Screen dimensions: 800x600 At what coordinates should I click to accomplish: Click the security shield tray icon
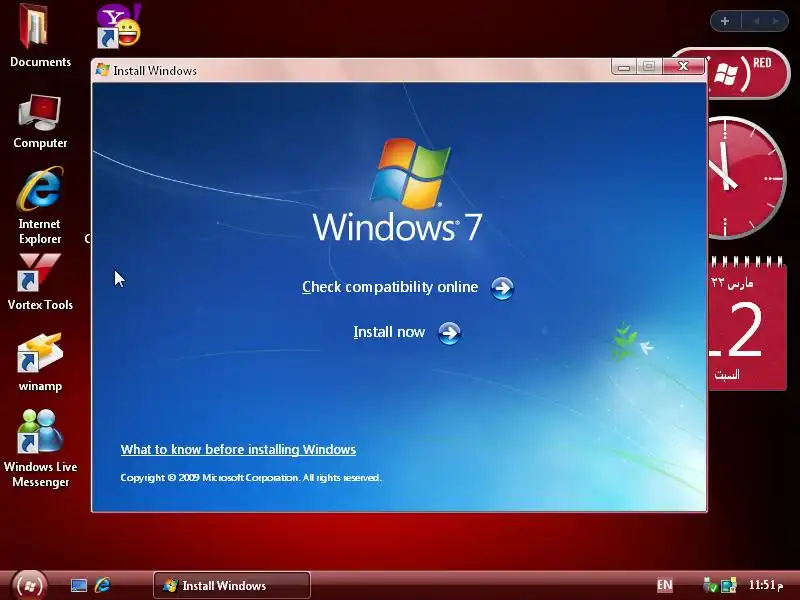coord(710,585)
